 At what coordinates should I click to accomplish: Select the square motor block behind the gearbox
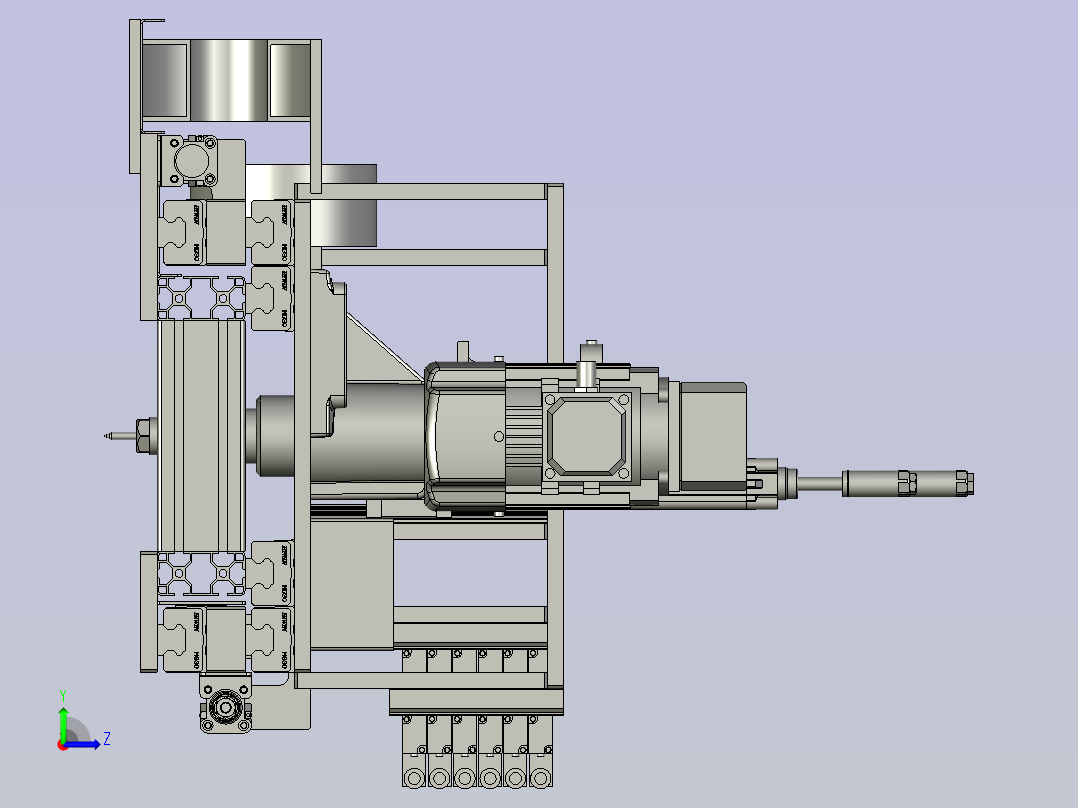pos(713,436)
